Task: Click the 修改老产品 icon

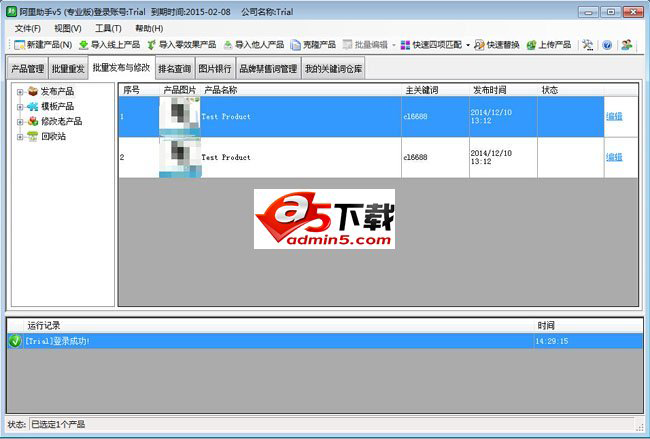Action: pos(33,121)
